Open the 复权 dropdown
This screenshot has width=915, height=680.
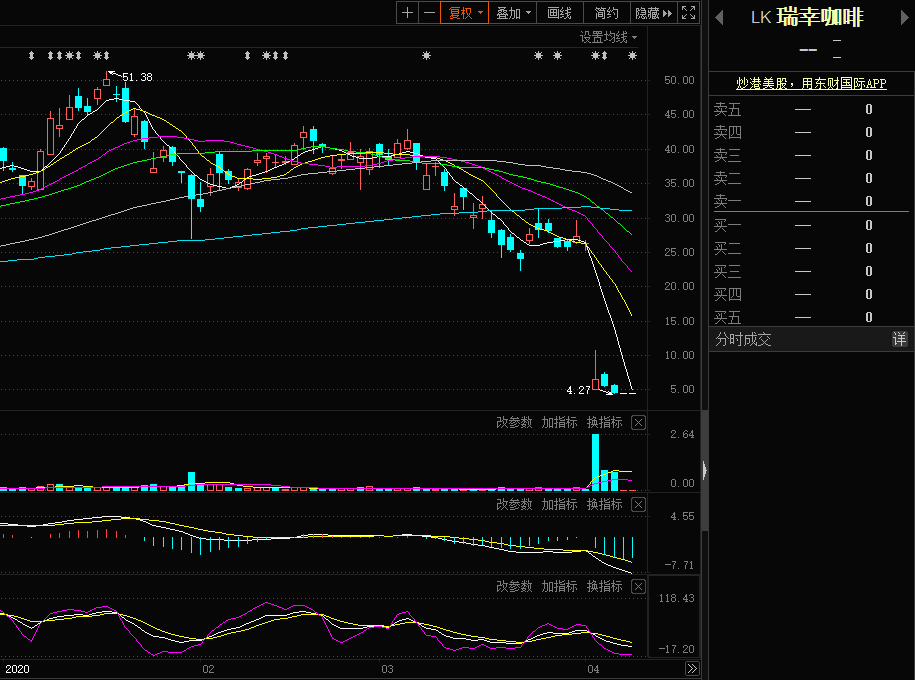[465, 13]
